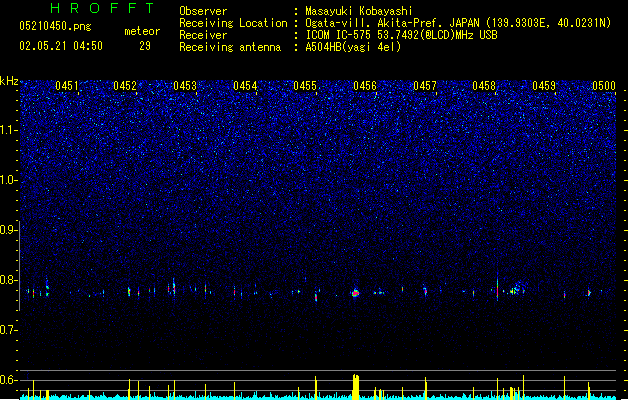The image size is (629, 400).
Task: Click the 0451 time marker
Action: 67,86
